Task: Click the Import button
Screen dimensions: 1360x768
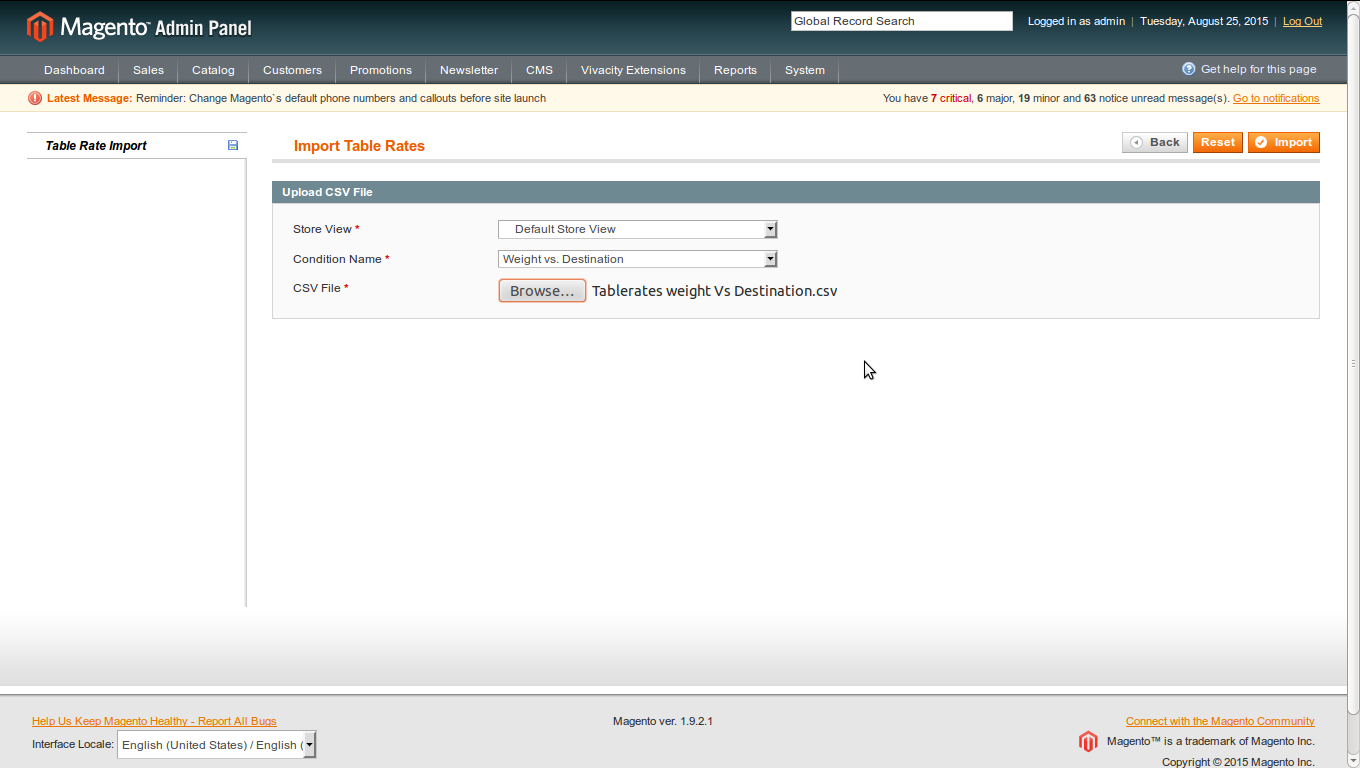Action: coord(1284,142)
